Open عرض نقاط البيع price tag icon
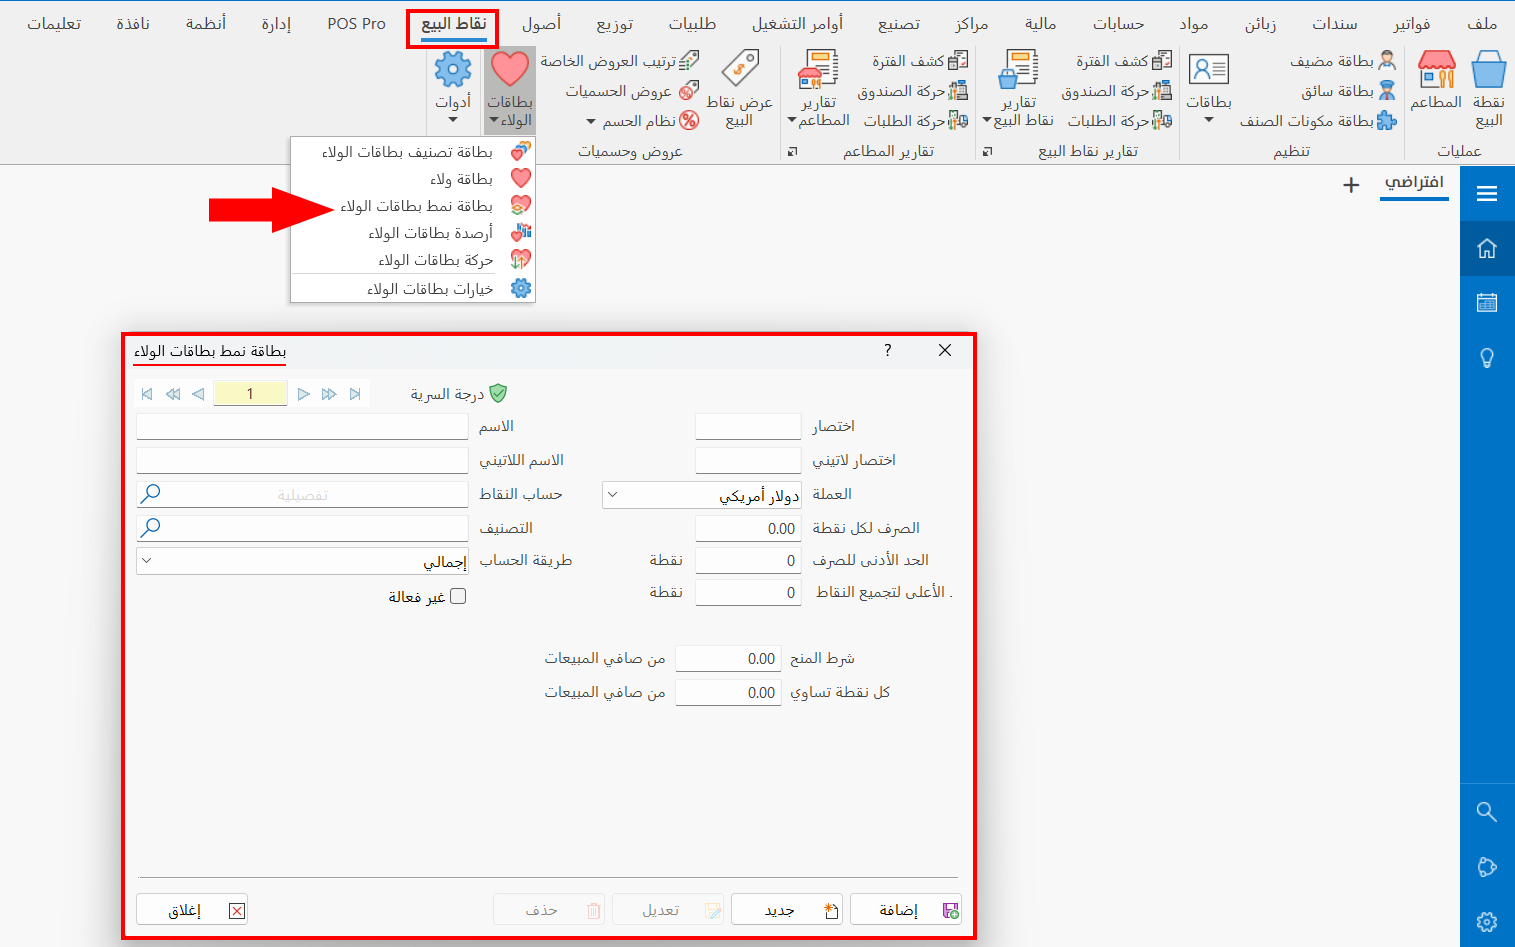Screen dimensions: 1515x947 pyautogui.click(x=740, y=85)
